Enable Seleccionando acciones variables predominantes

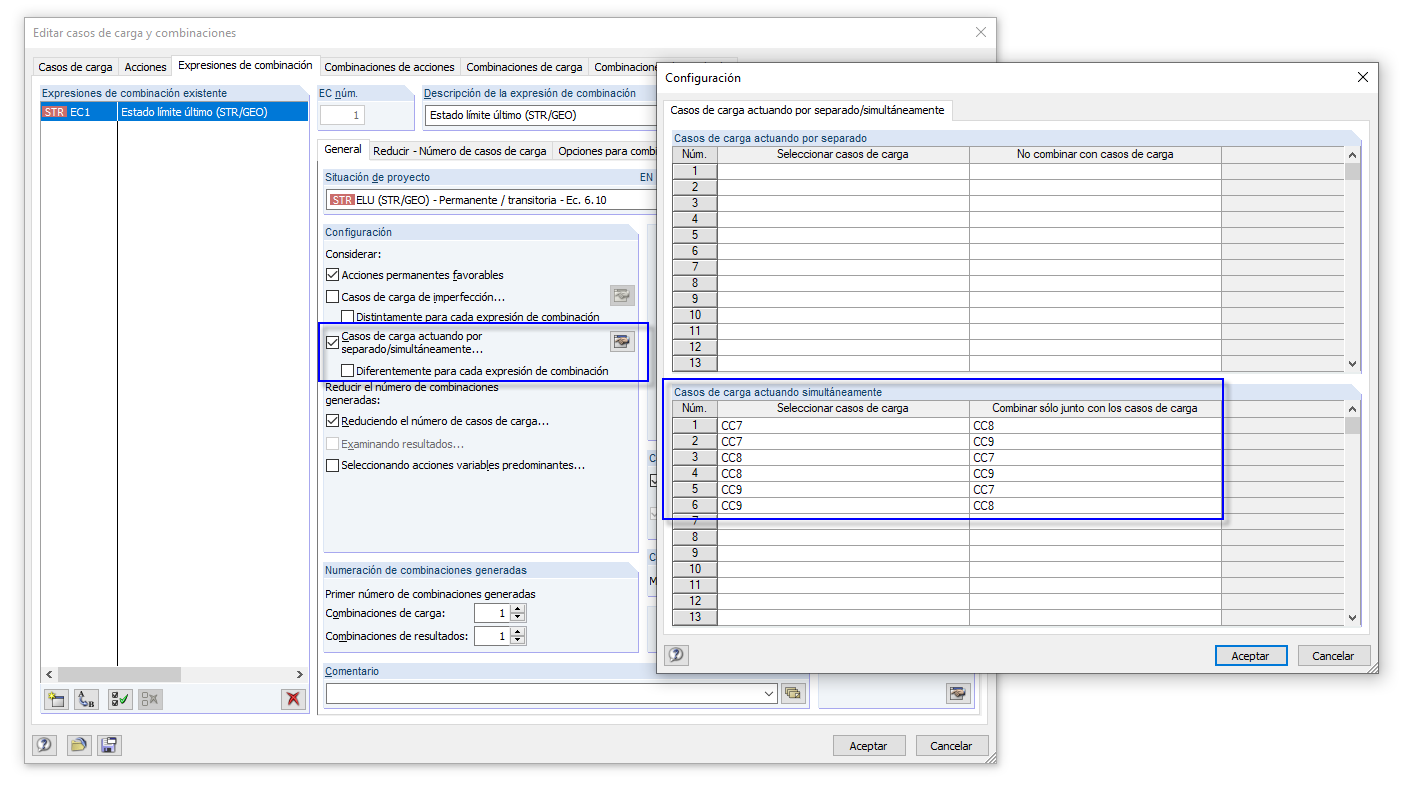(x=333, y=466)
